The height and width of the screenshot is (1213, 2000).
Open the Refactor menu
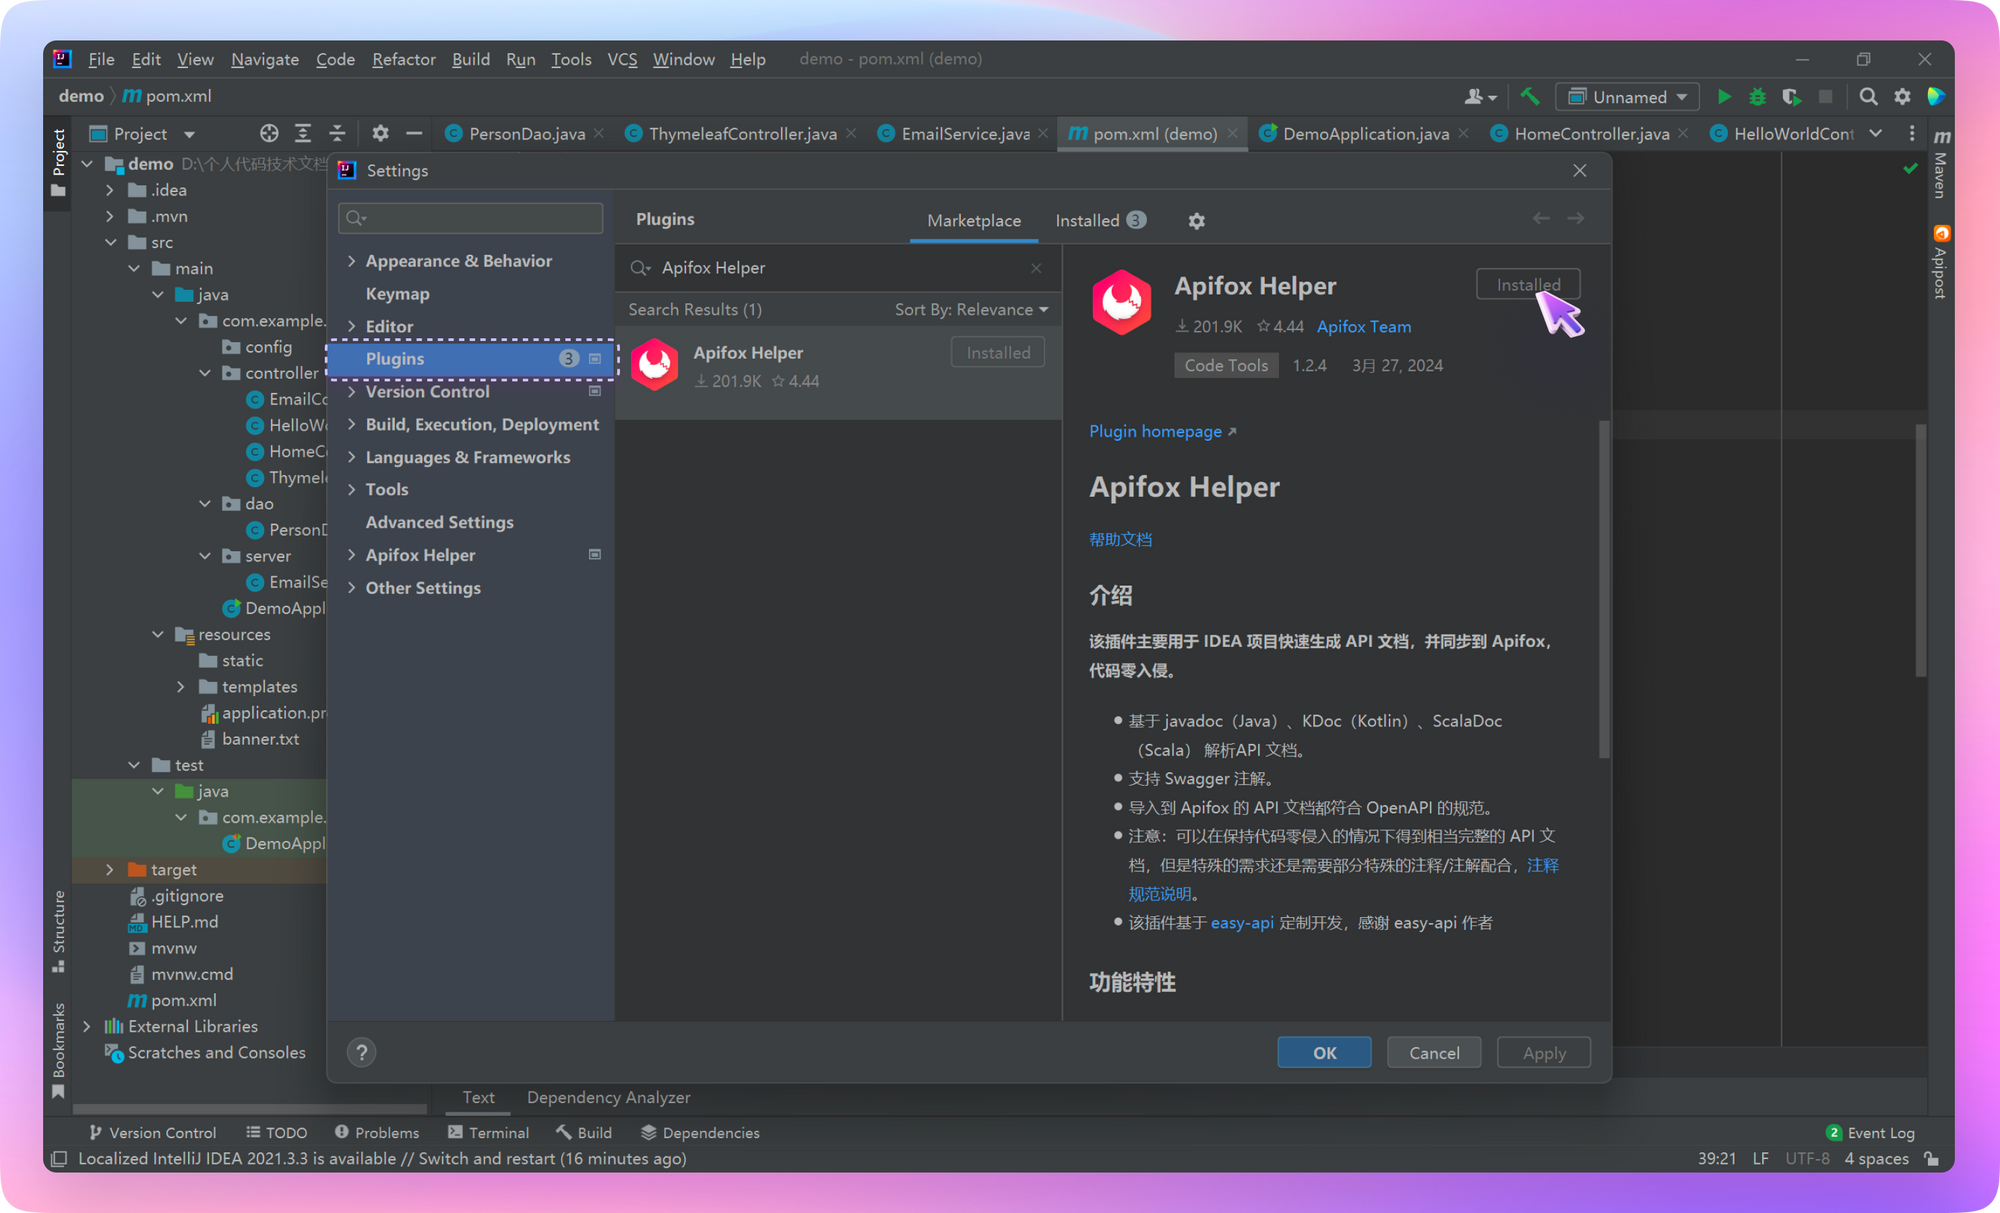[x=403, y=59]
